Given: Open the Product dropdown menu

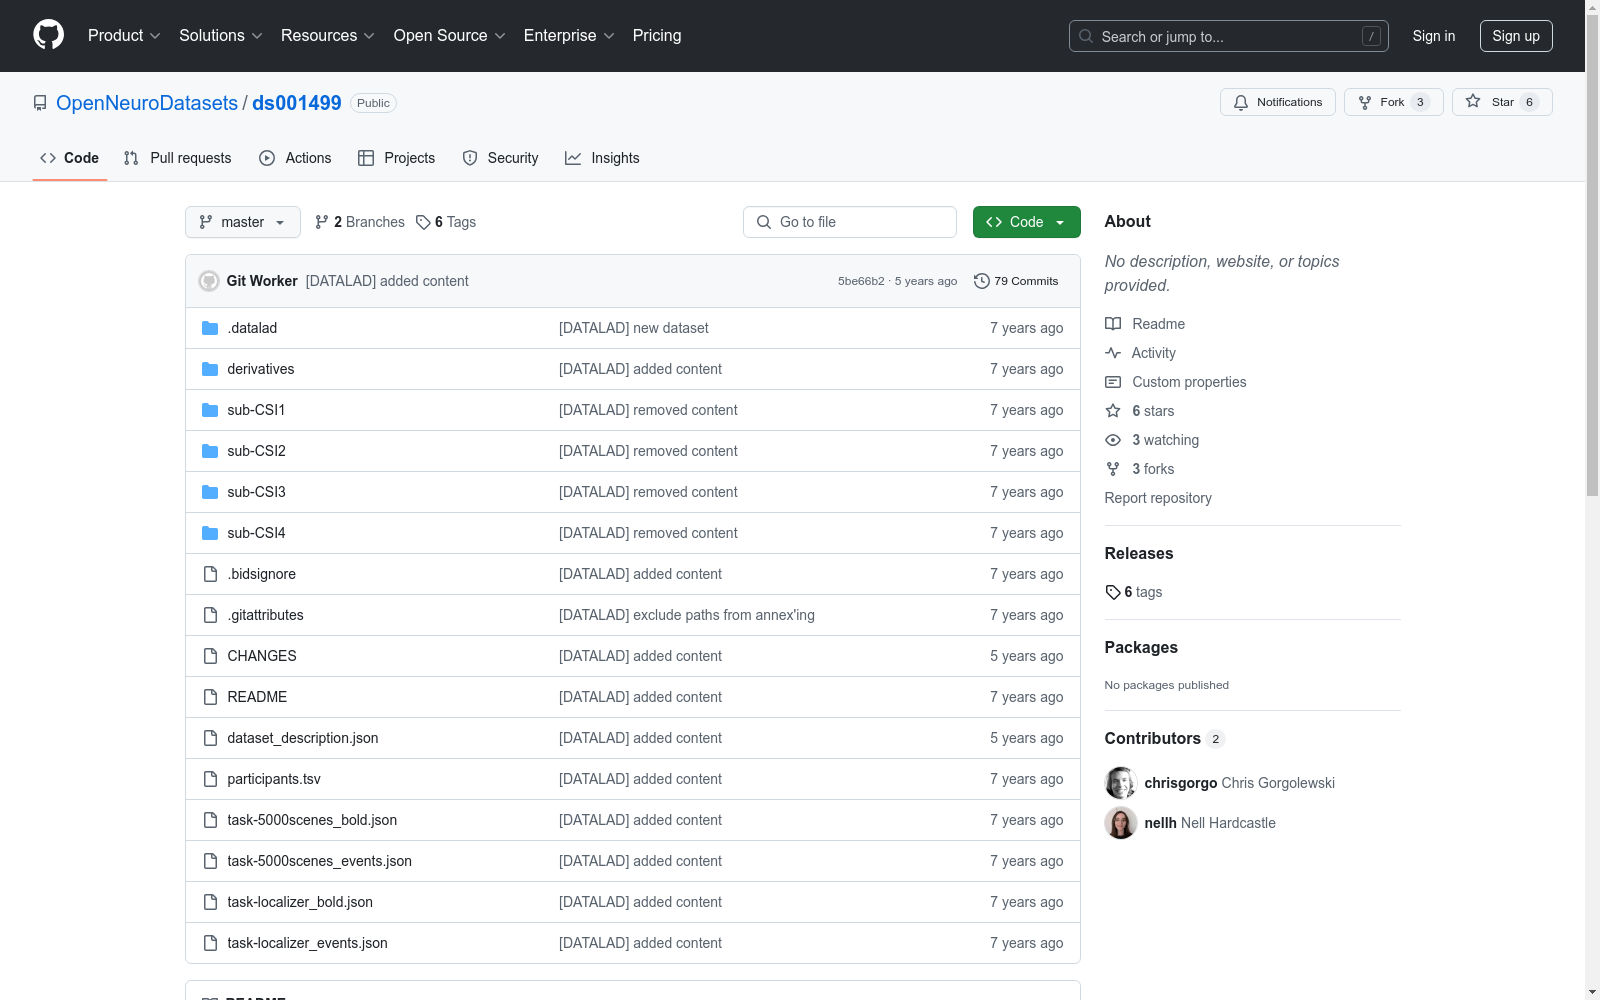Looking at the screenshot, I should coord(124,35).
